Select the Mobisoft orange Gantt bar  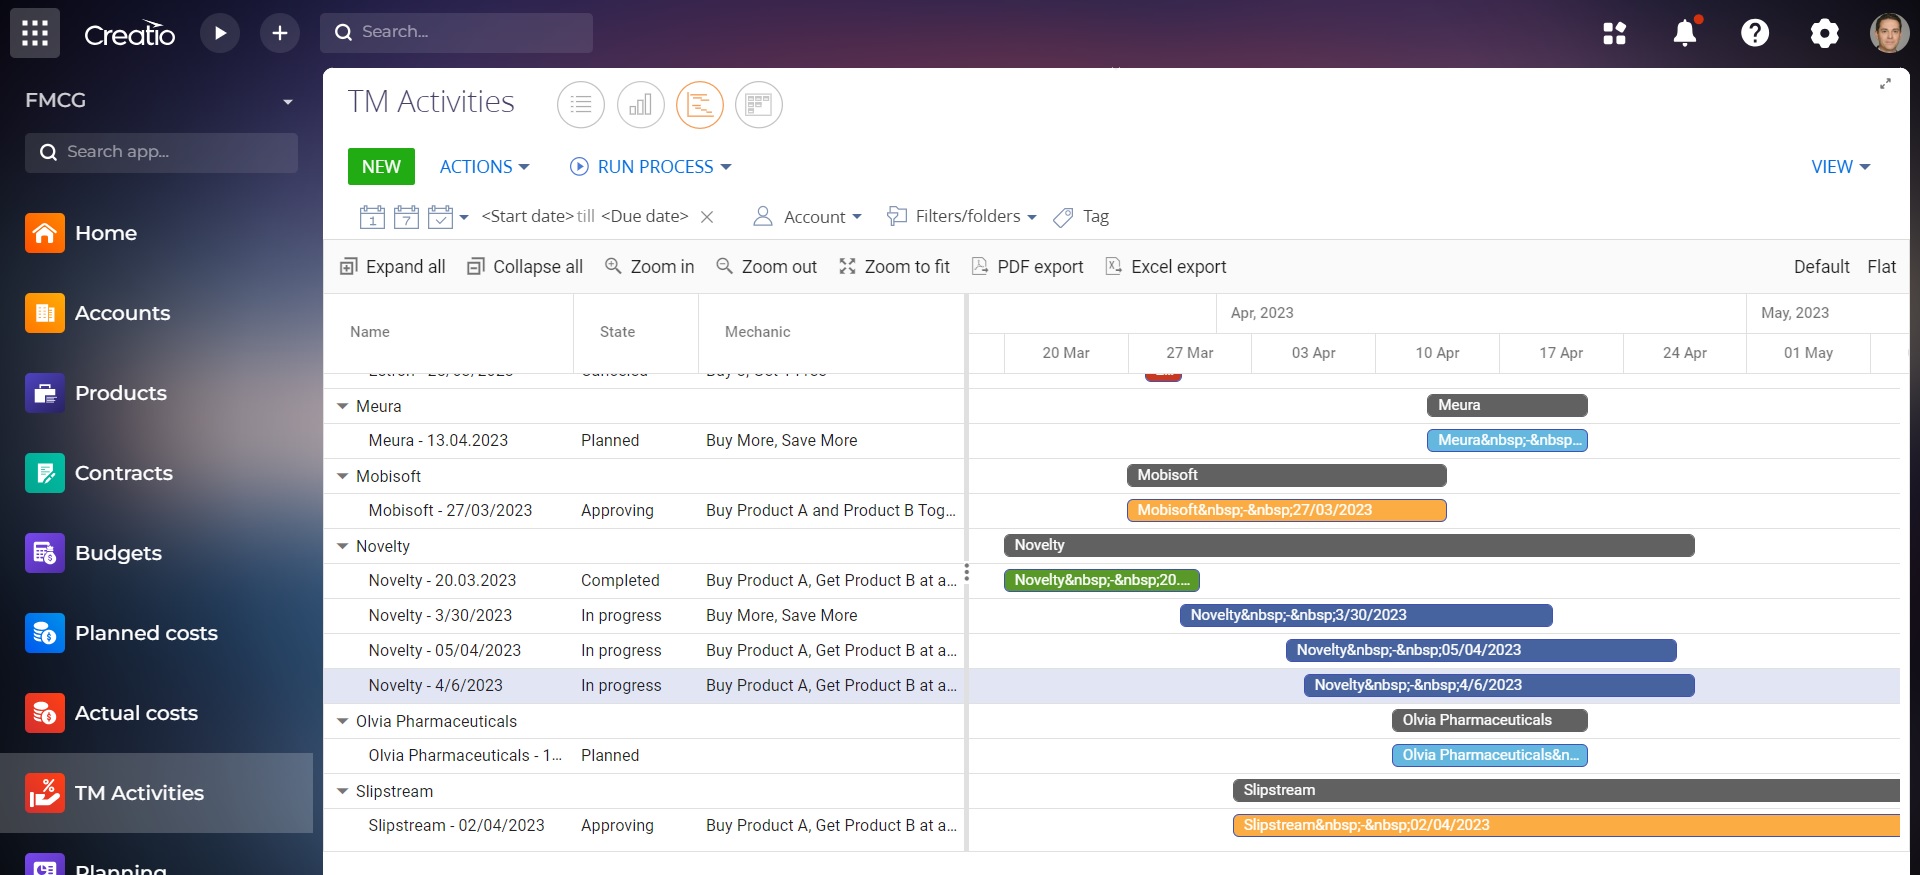pos(1286,510)
